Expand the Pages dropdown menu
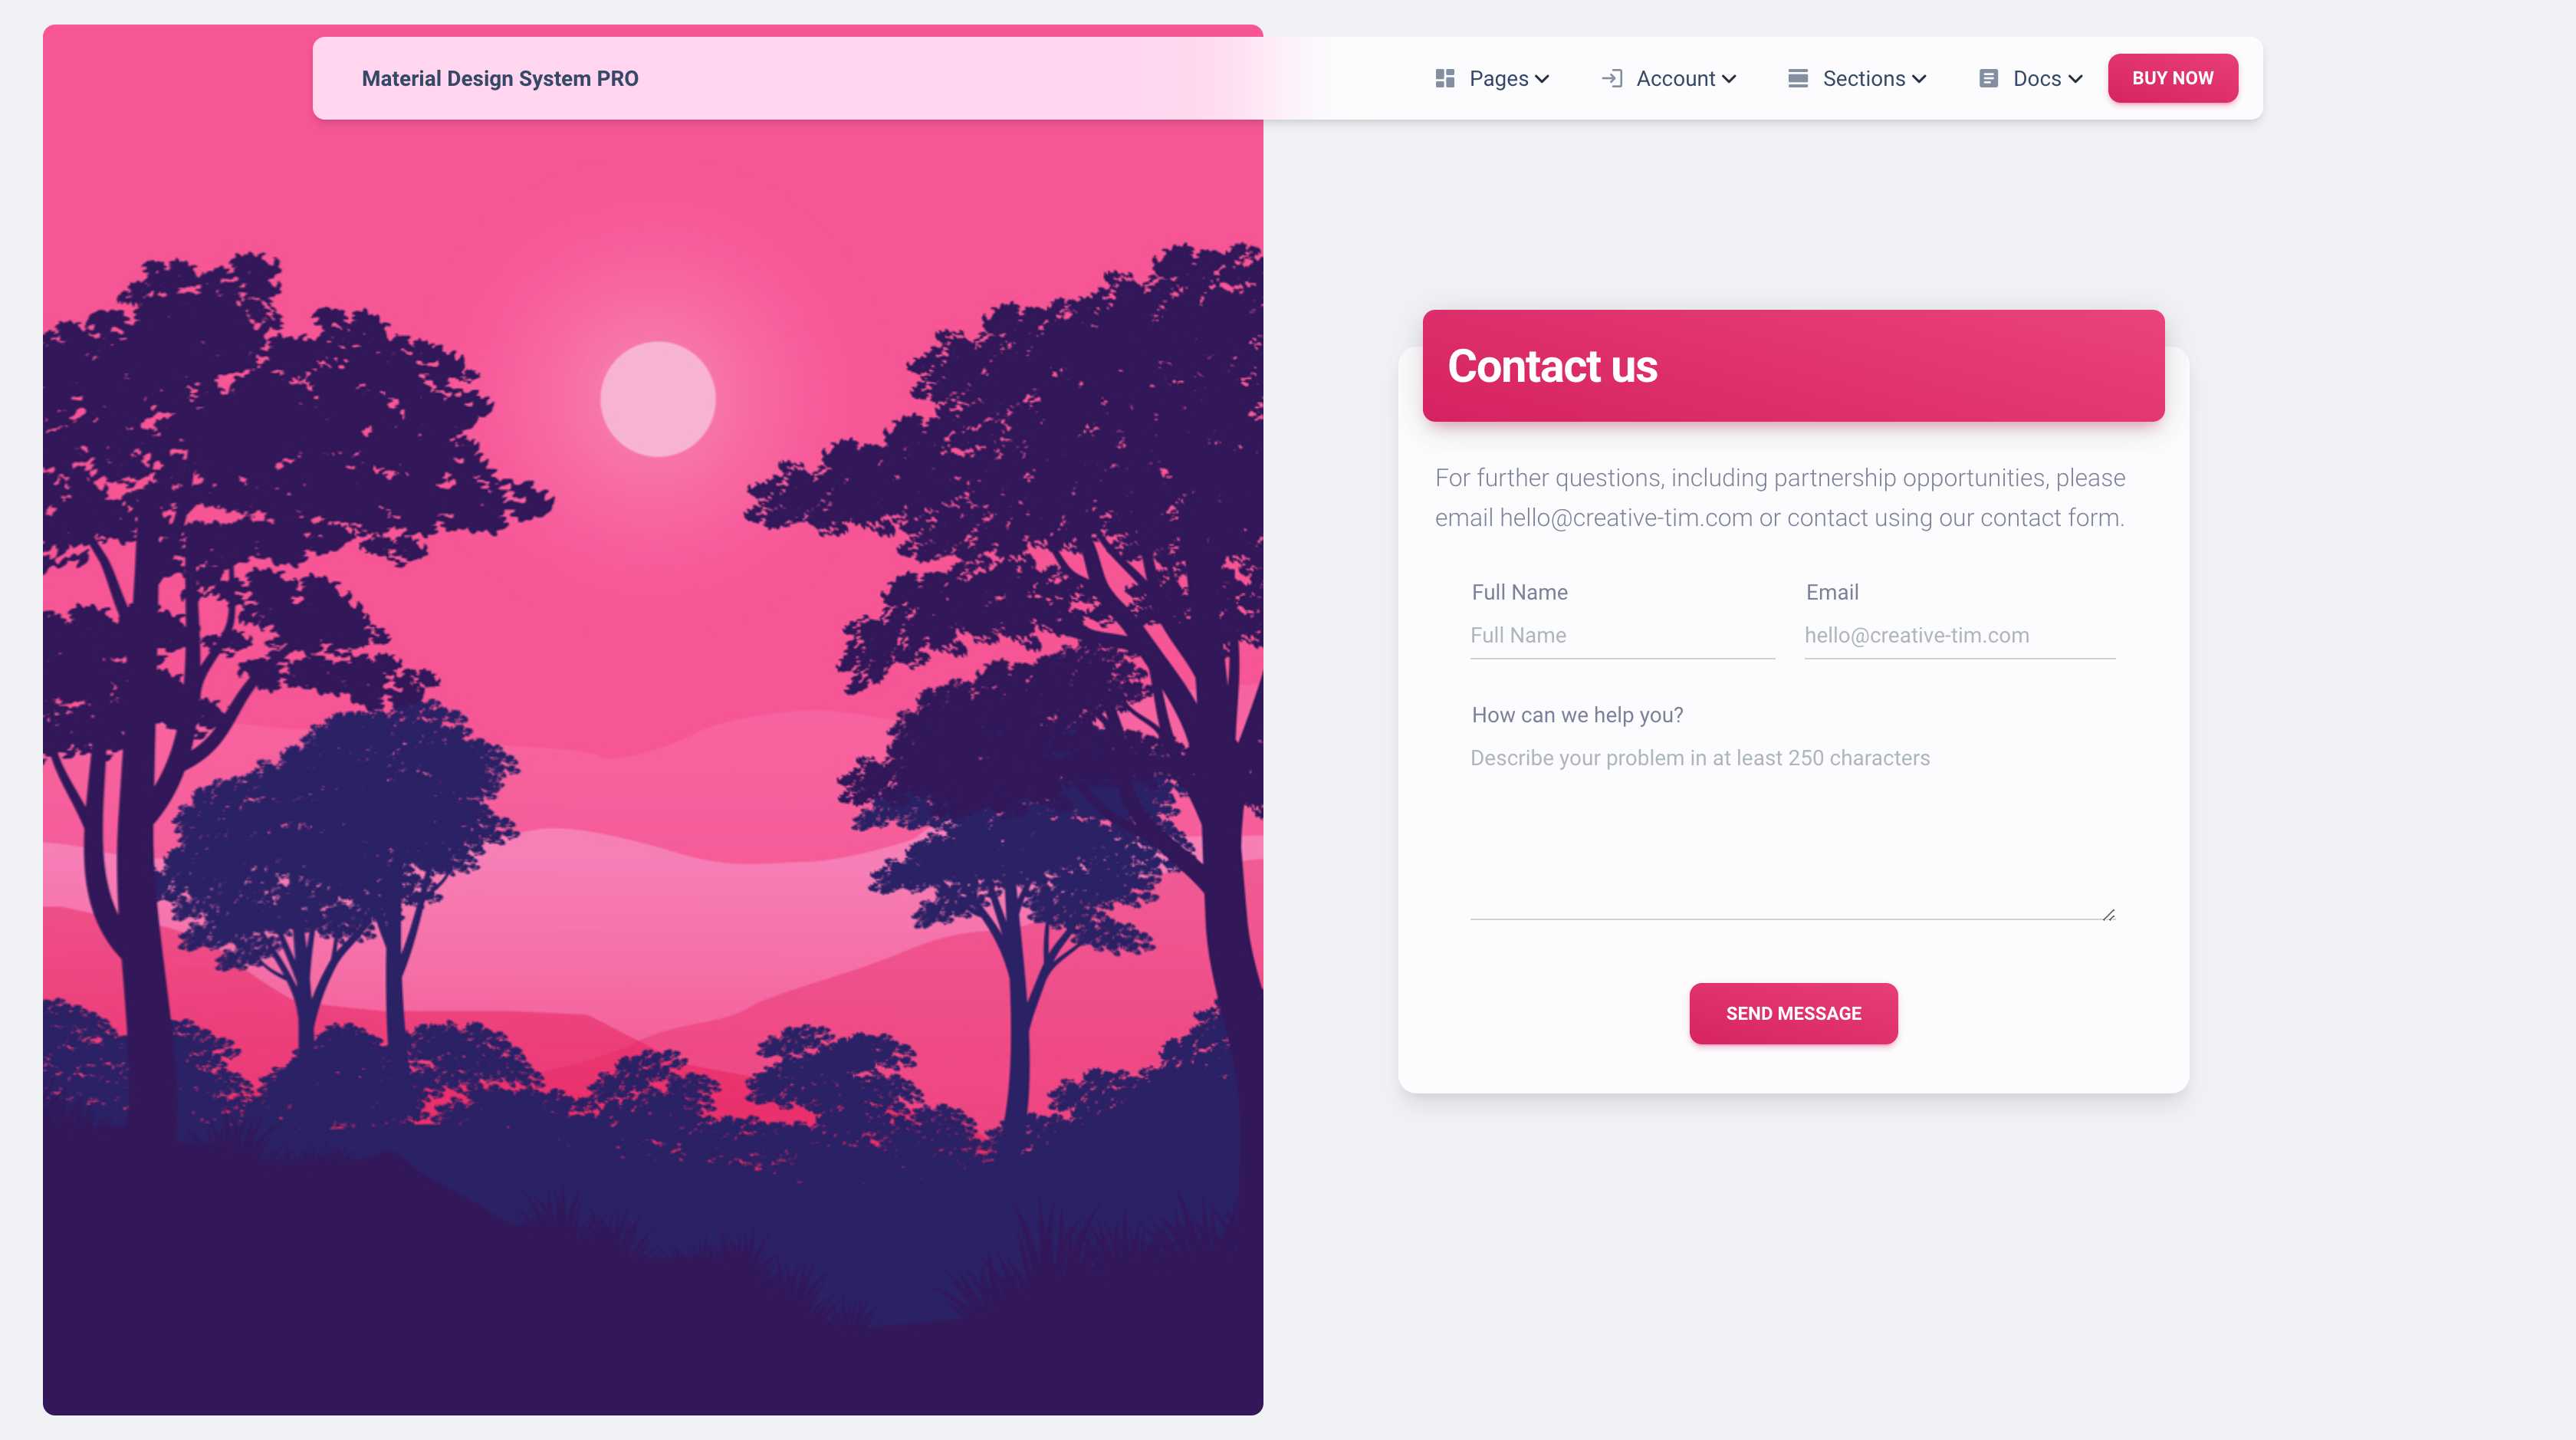 [1495, 78]
